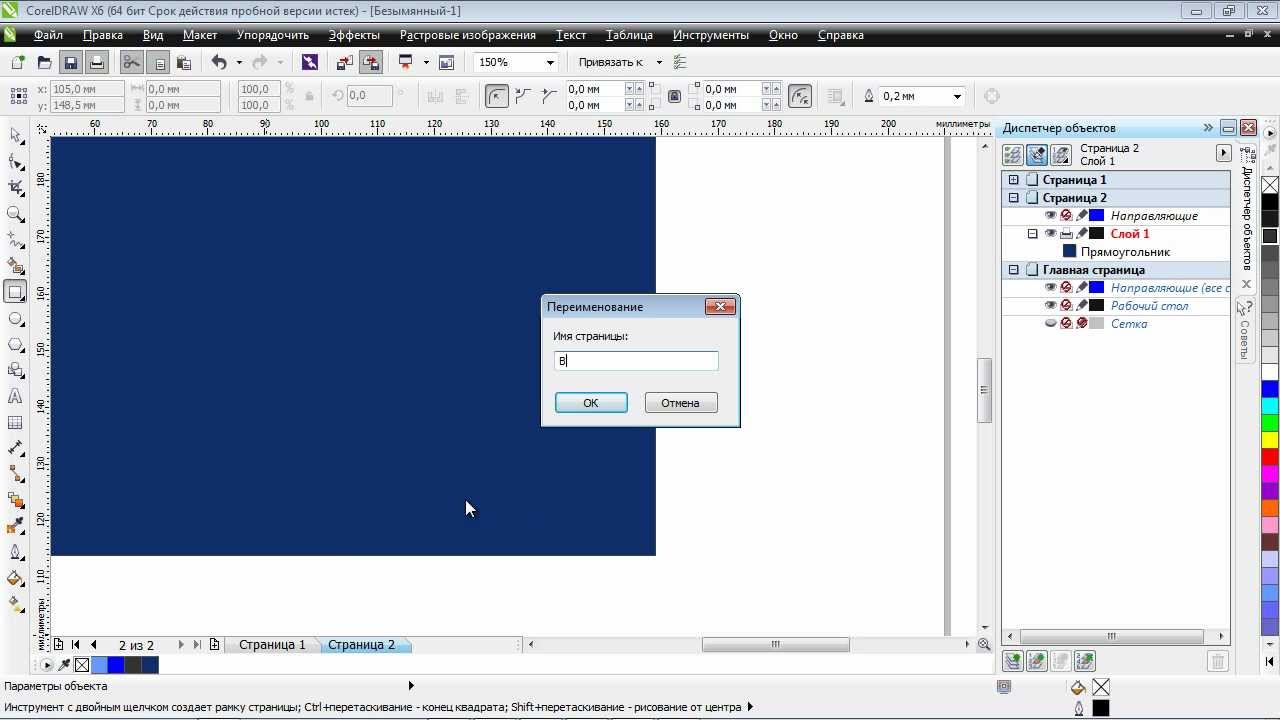Toggle editable pencil of Слой 1

1081,234
